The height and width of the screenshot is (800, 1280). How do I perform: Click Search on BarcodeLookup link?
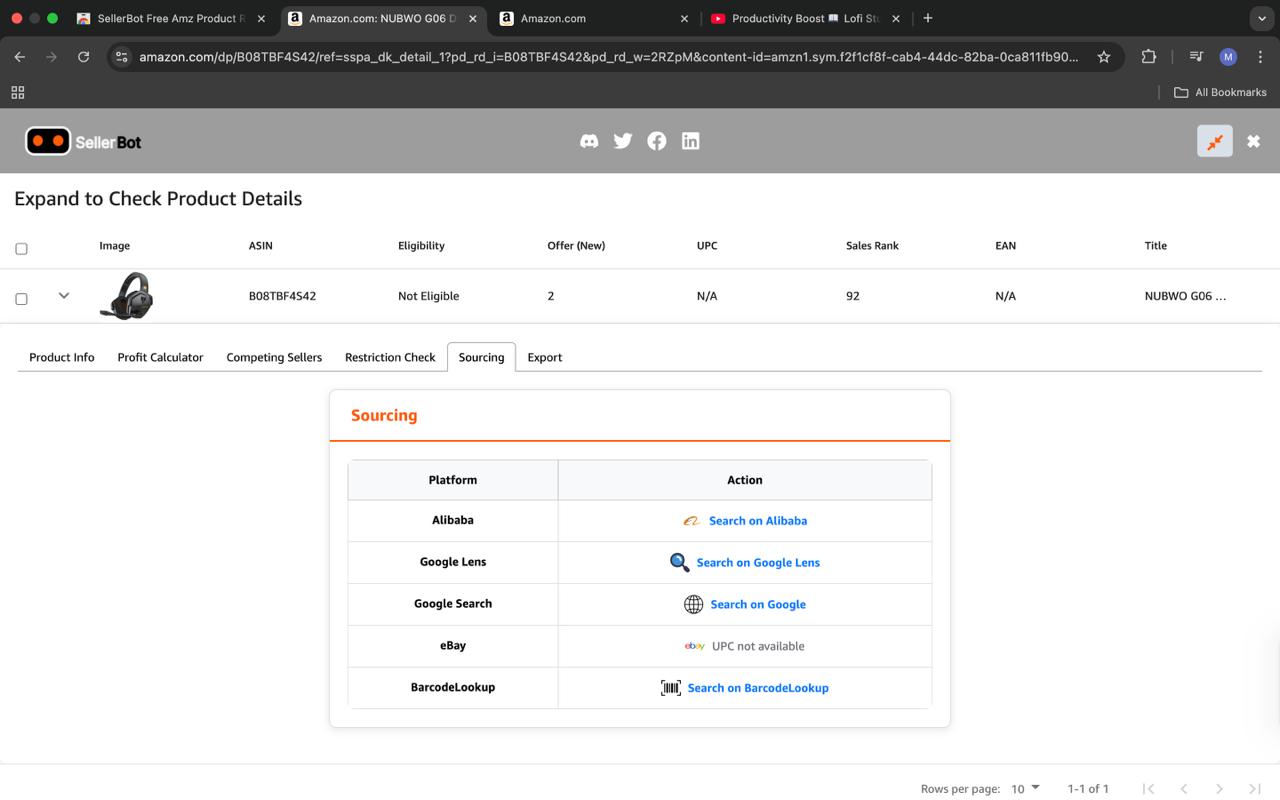tap(758, 688)
